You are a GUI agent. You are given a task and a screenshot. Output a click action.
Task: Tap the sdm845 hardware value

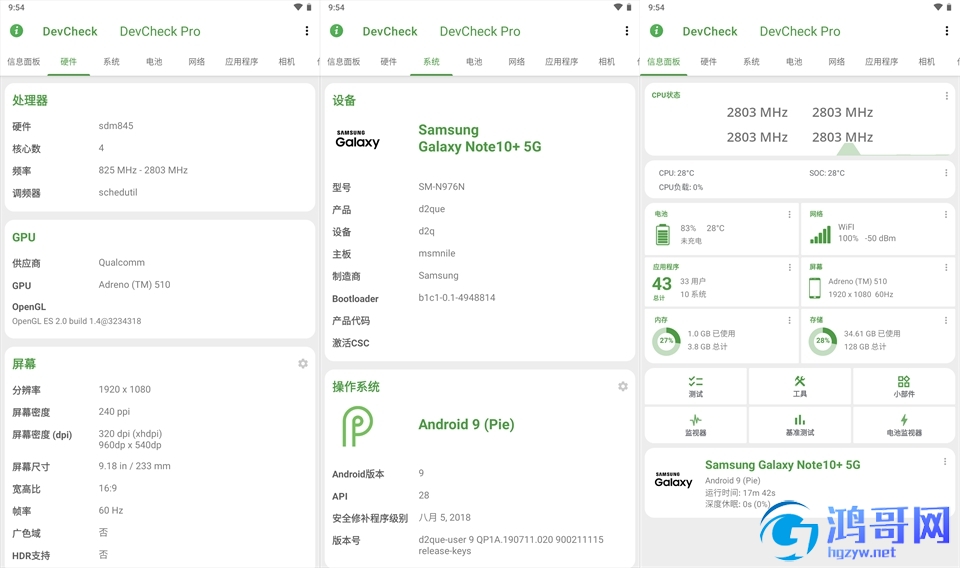click(116, 125)
